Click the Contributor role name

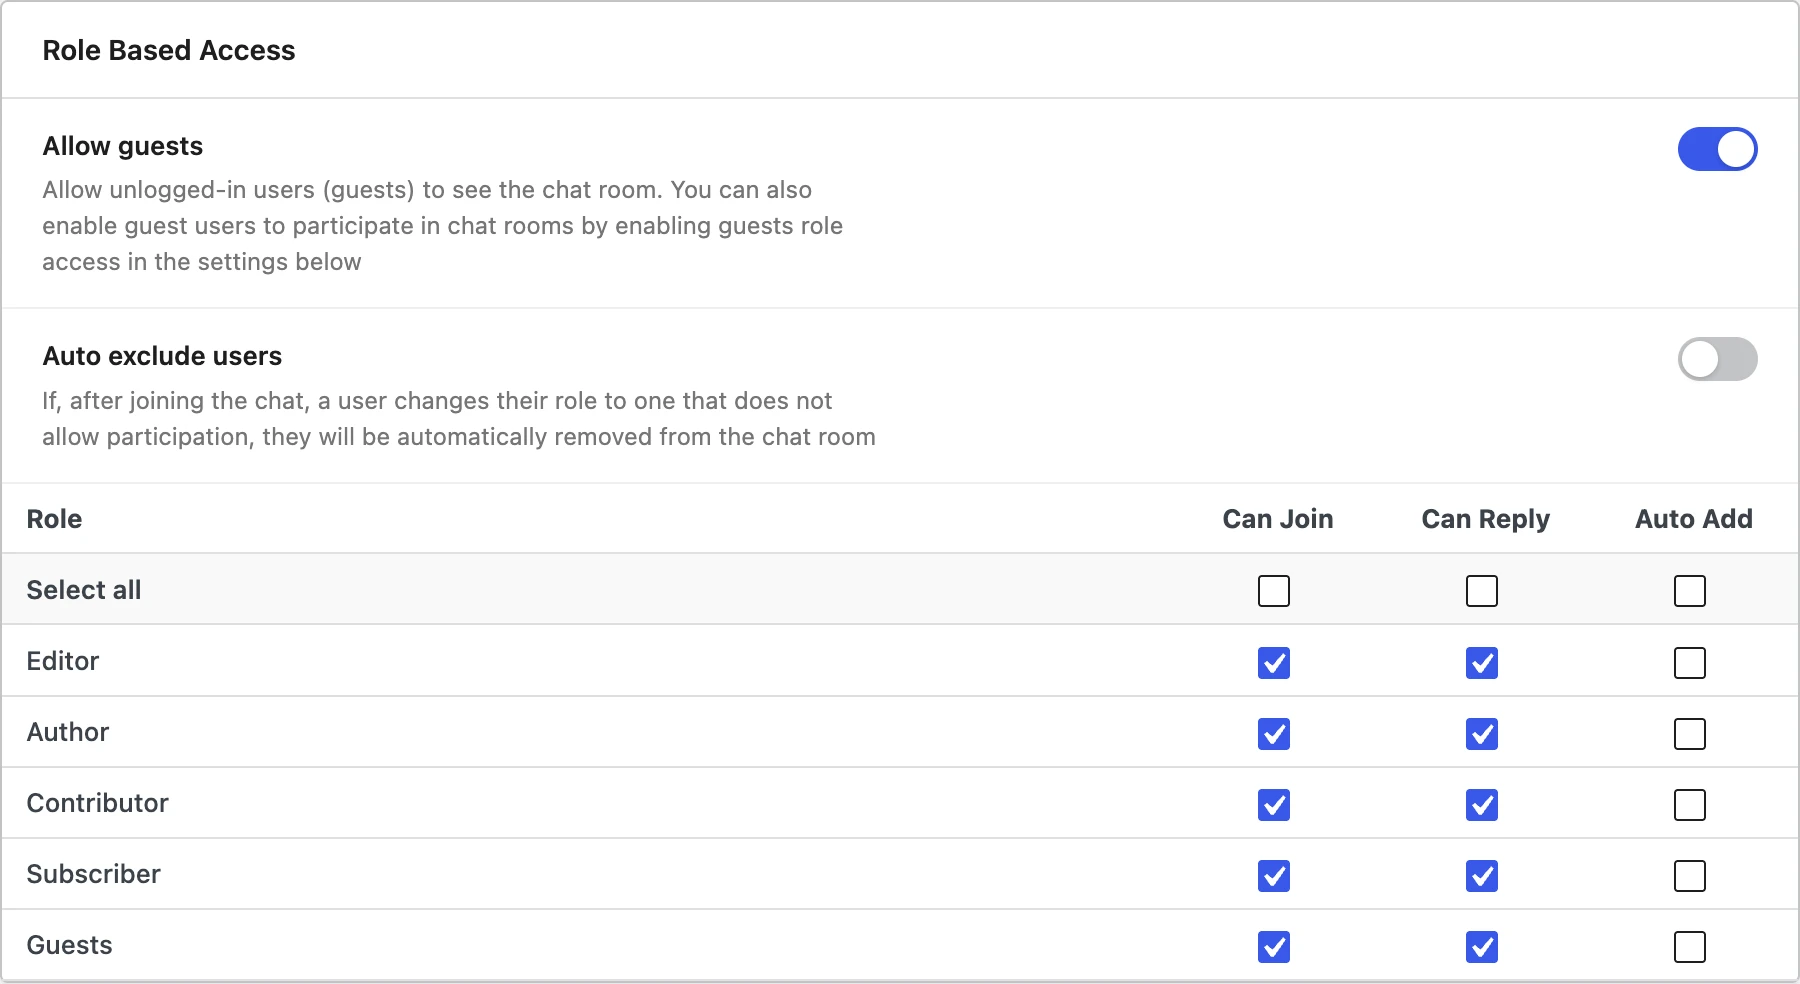98,803
